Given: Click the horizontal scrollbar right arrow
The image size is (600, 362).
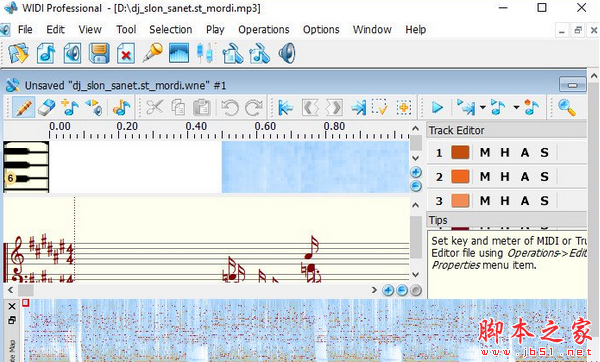Looking at the screenshot, I should click(x=374, y=290).
